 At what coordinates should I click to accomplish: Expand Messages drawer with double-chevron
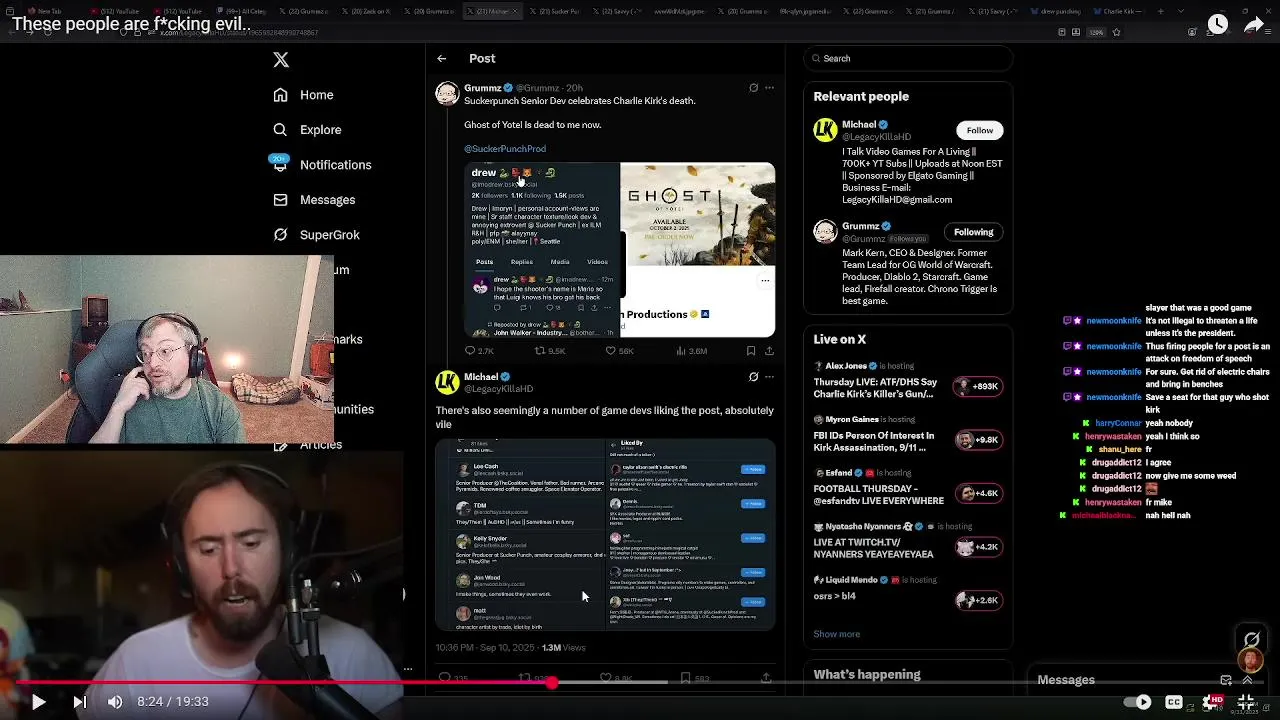(x=1247, y=680)
